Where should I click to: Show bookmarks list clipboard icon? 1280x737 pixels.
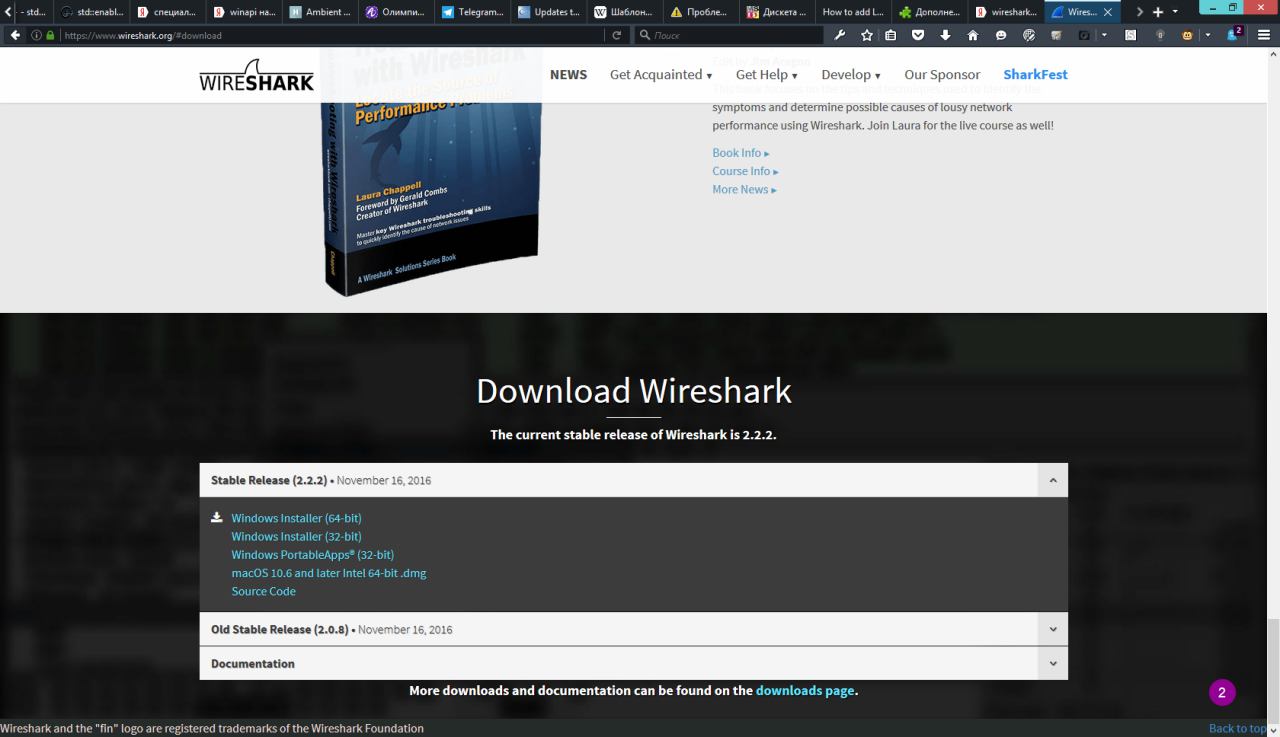pos(890,35)
